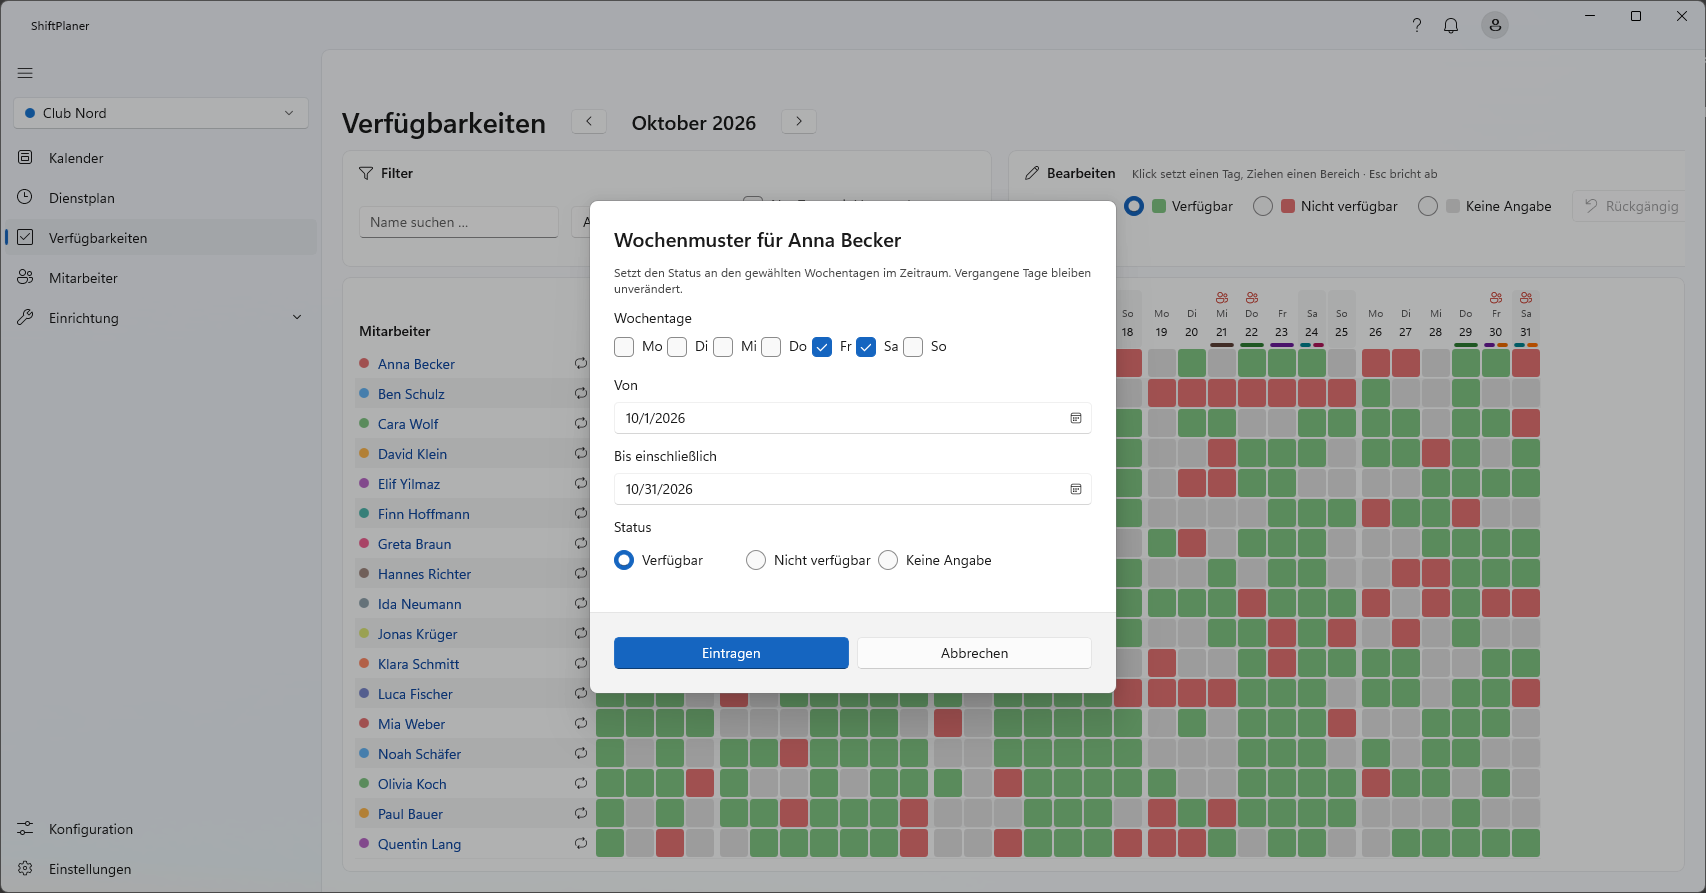The image size is (1706, 893).
Task: Click the Filter funnel icon
Action: (366, 173)
